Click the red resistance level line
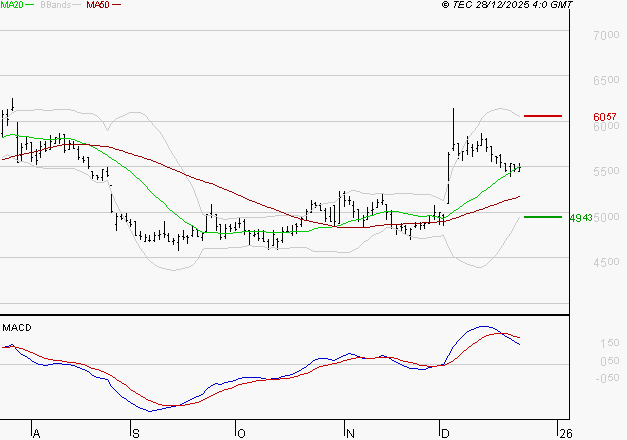The width and height of the screenshot is (627, 440). pyautogui.click(x=543, y=116)
